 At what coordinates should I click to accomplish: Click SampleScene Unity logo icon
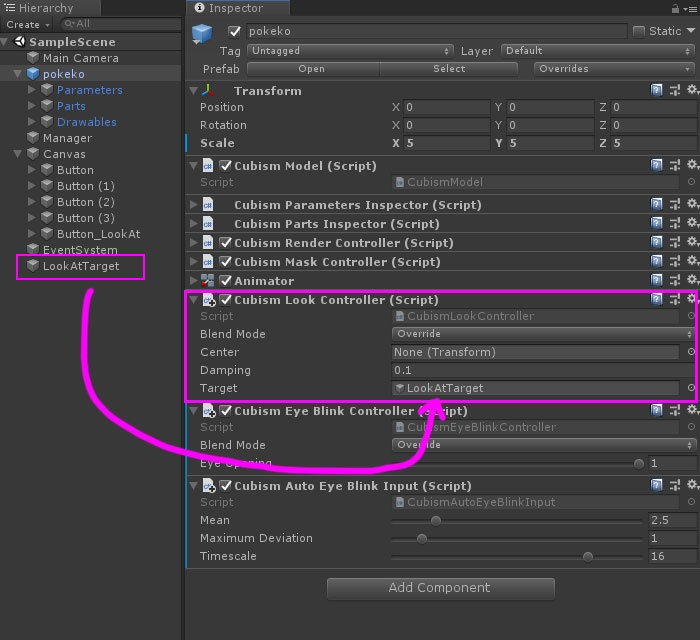(x=20, y=42)
